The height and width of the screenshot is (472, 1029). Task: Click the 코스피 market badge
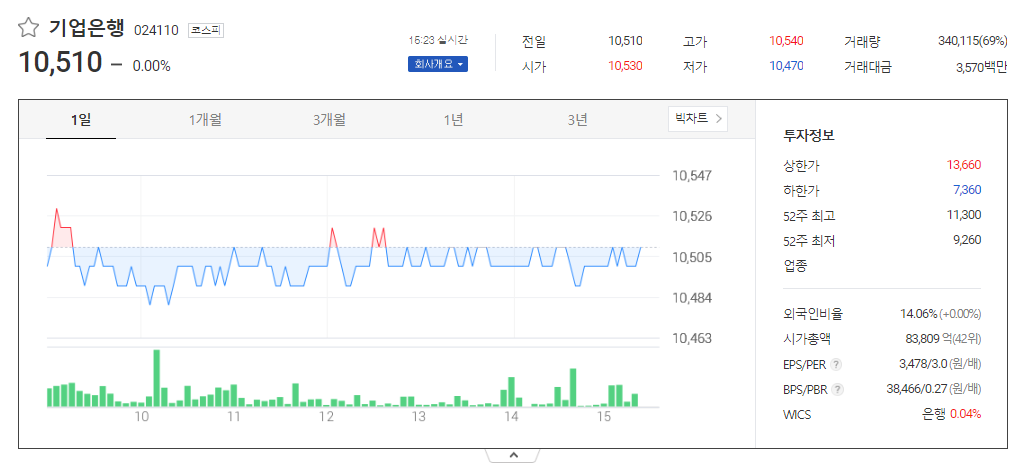tap(206, 30)
